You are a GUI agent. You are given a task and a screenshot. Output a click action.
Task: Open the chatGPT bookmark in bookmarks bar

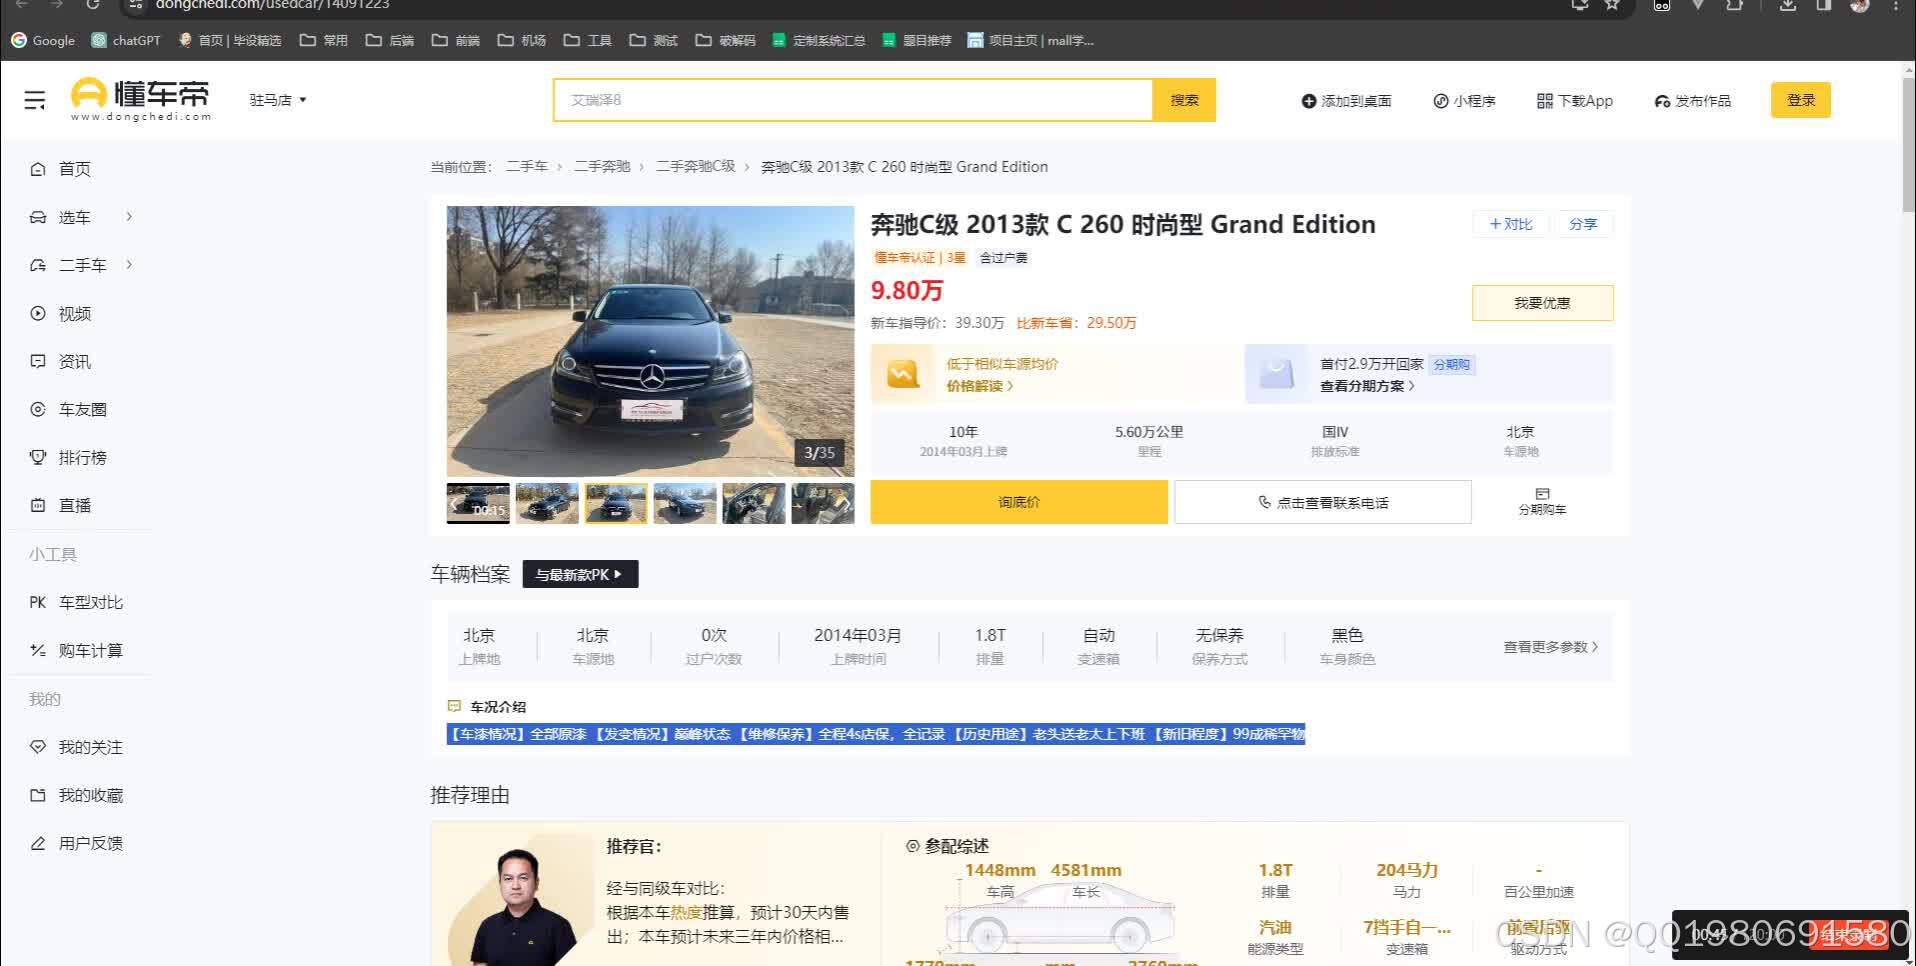(x=126, y=40)
